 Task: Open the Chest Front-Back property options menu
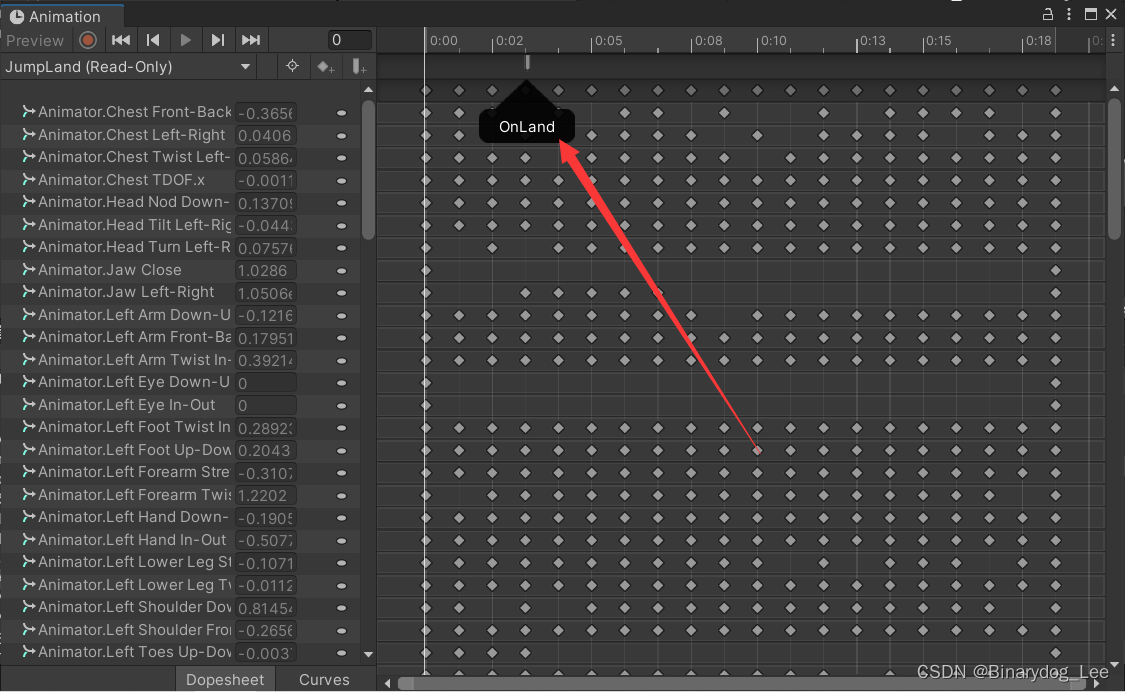click(342, 113)
